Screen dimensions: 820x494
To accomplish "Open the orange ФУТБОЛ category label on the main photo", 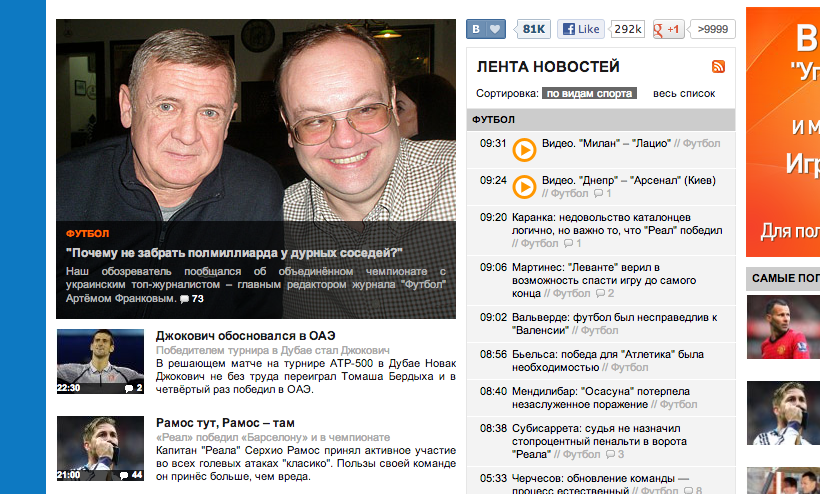I will (x=87, y=234).
